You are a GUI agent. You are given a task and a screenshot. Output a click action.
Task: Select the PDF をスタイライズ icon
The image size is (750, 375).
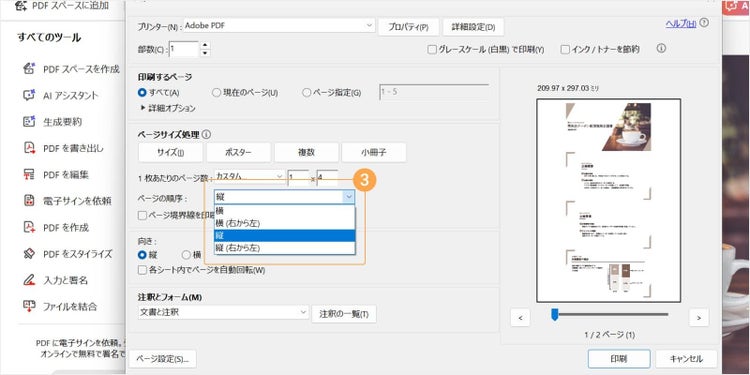pos(29,254)
